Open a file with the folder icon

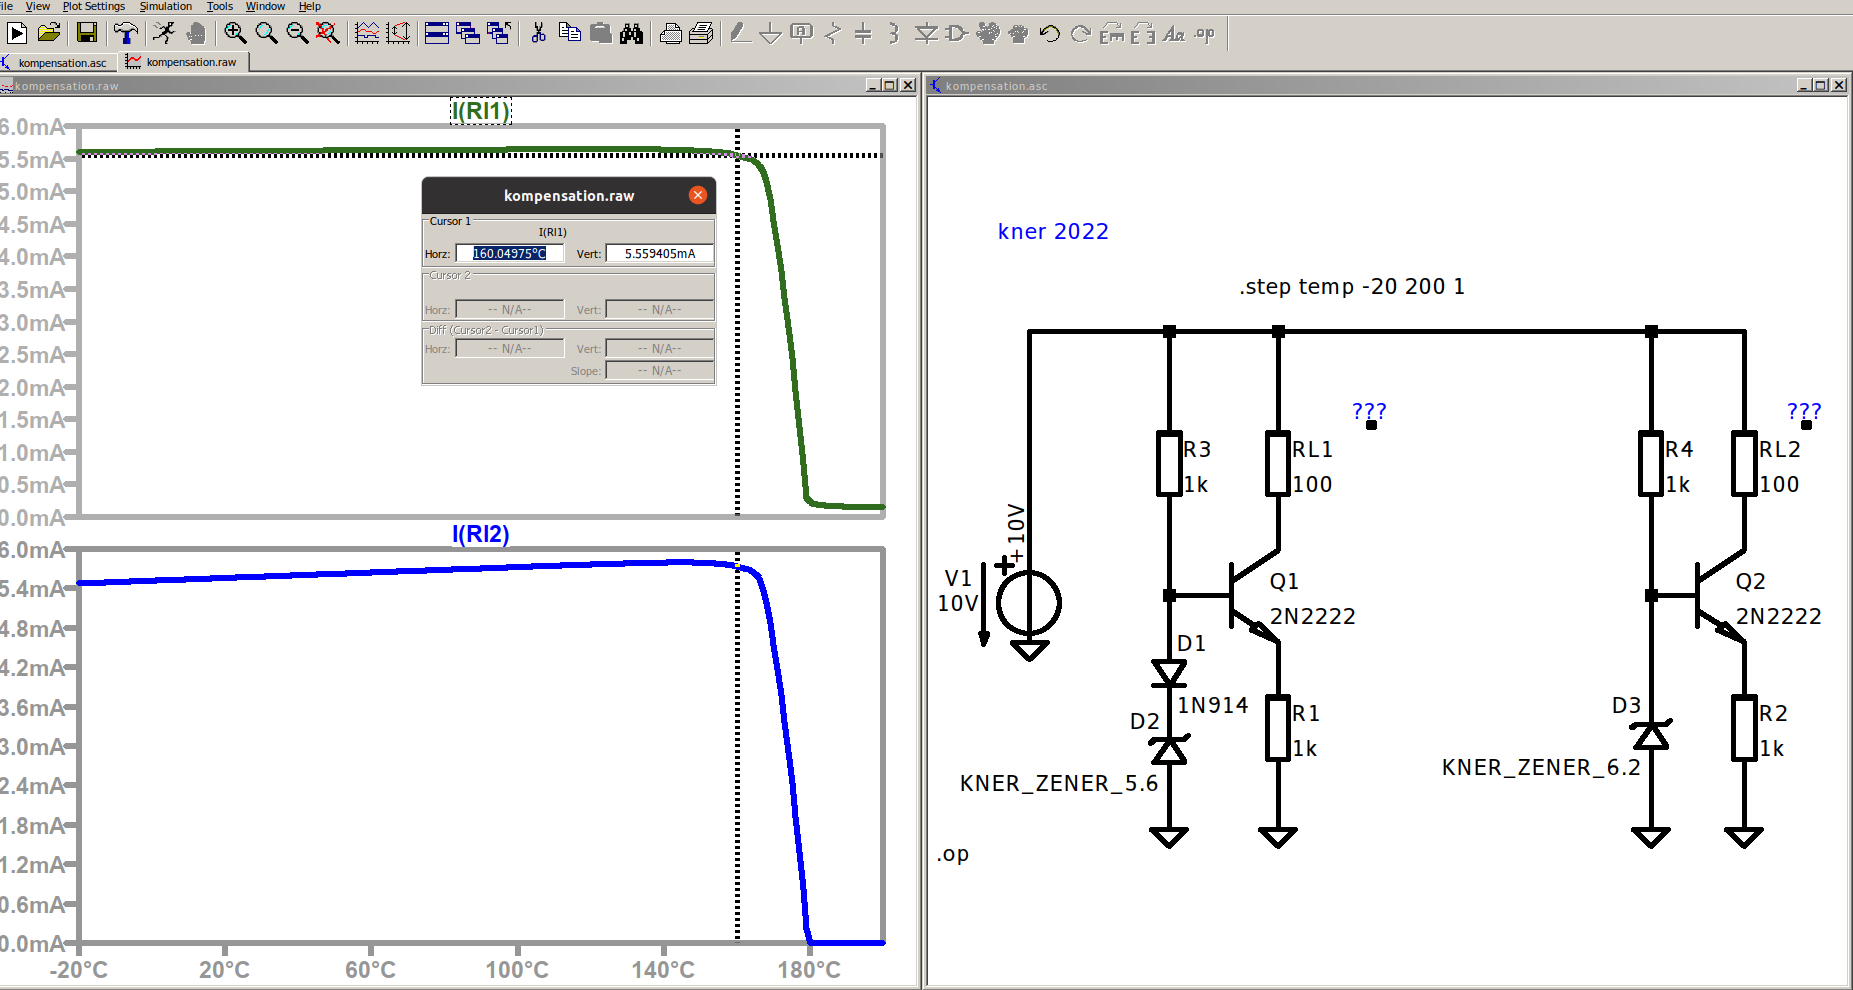[49, 33]
